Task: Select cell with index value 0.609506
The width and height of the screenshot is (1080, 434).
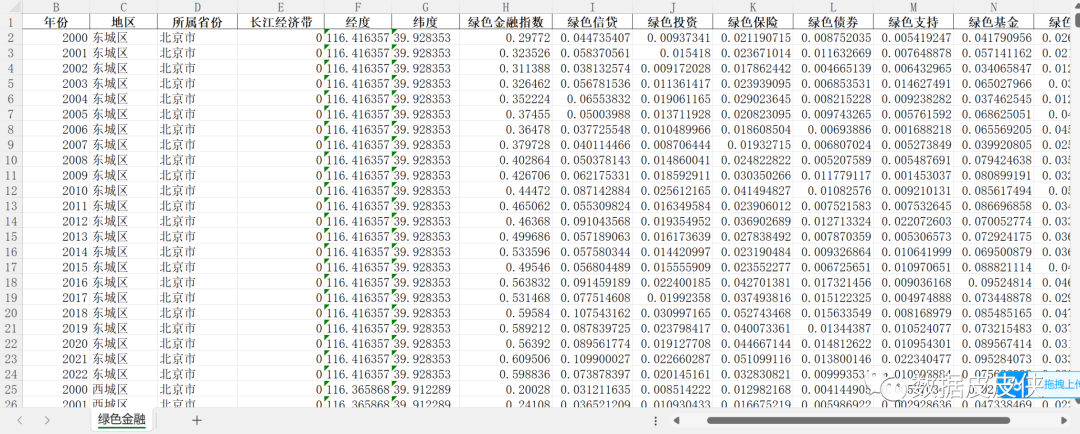Action: click(506, 358)
